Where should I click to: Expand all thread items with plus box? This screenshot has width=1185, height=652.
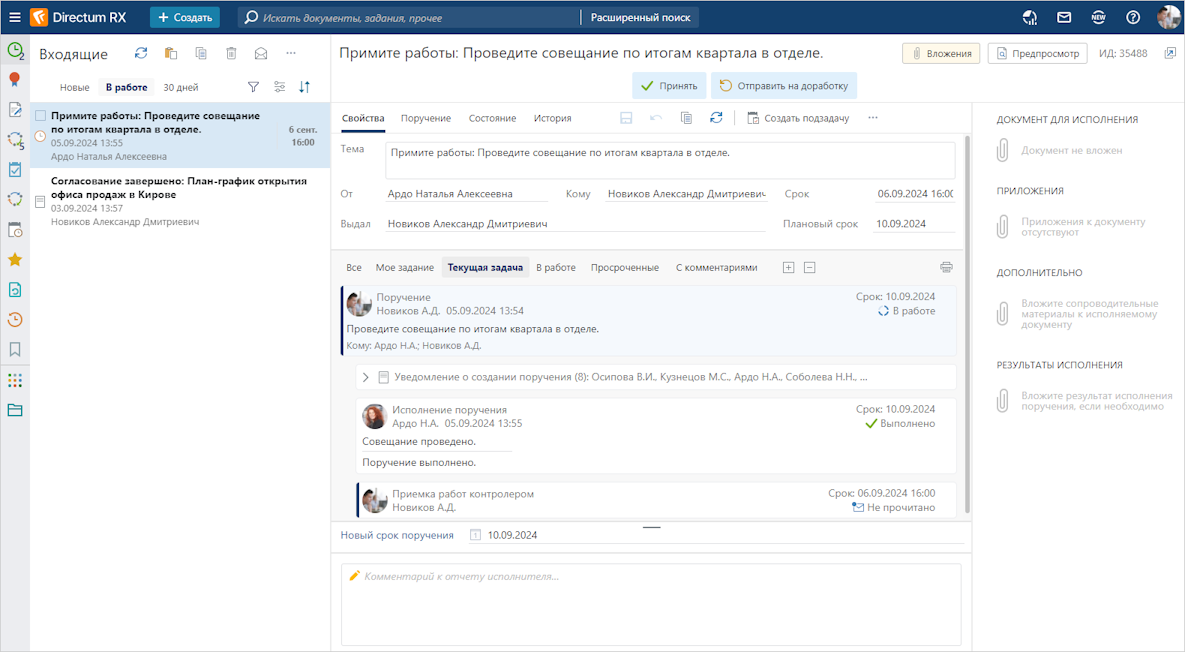click(788, 268)
